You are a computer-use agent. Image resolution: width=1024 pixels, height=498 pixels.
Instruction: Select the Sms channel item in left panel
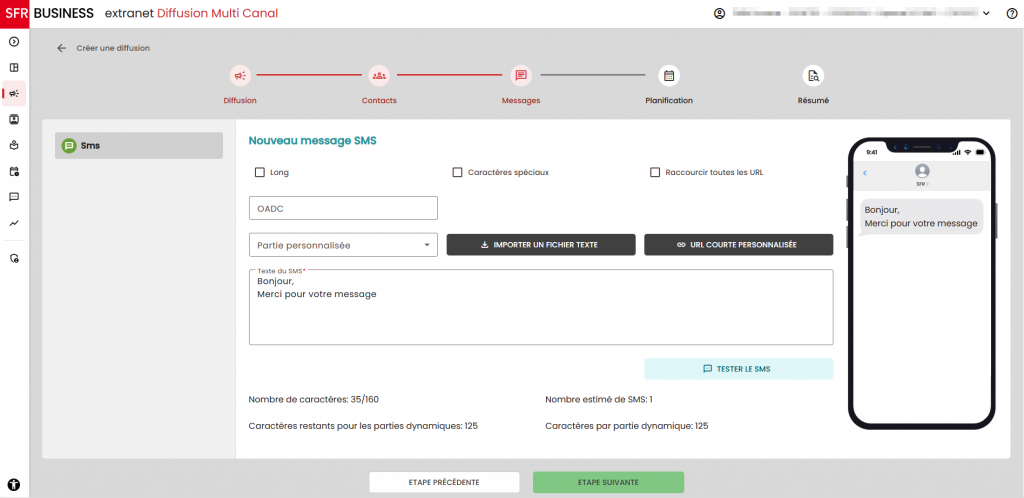[x=139, y=145]
